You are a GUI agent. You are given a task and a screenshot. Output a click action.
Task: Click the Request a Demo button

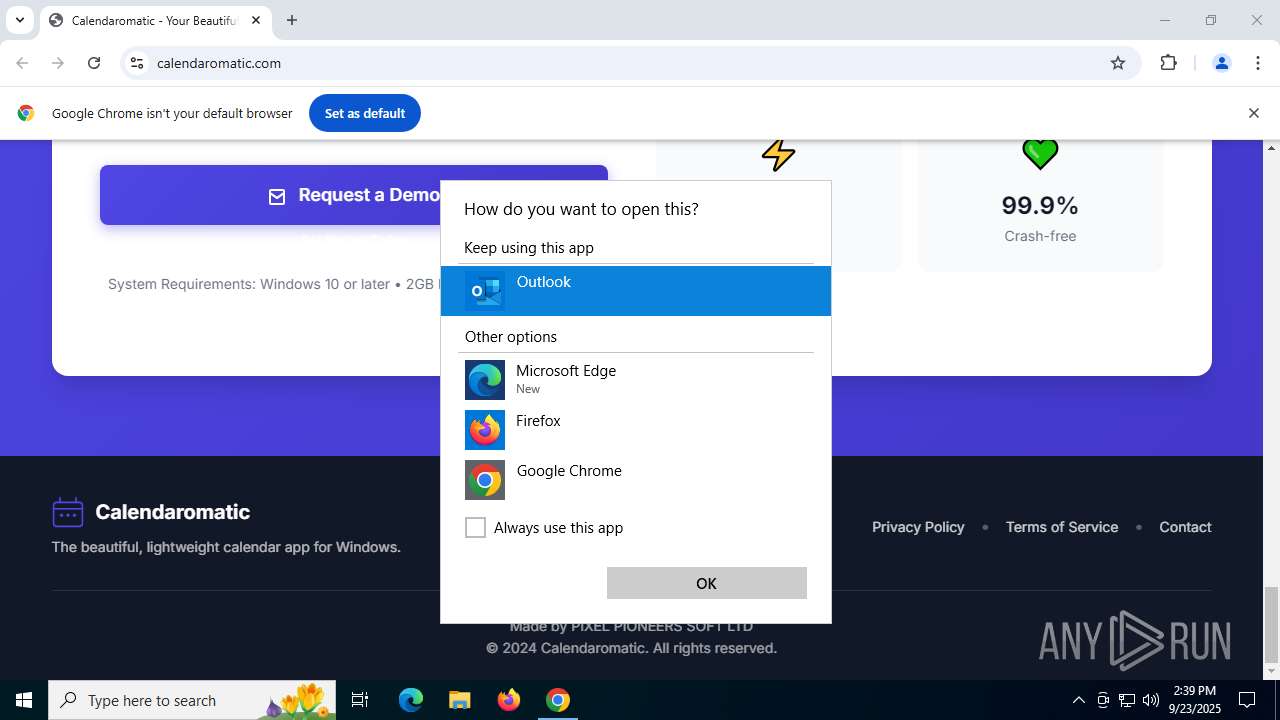(x=354, y=195)
